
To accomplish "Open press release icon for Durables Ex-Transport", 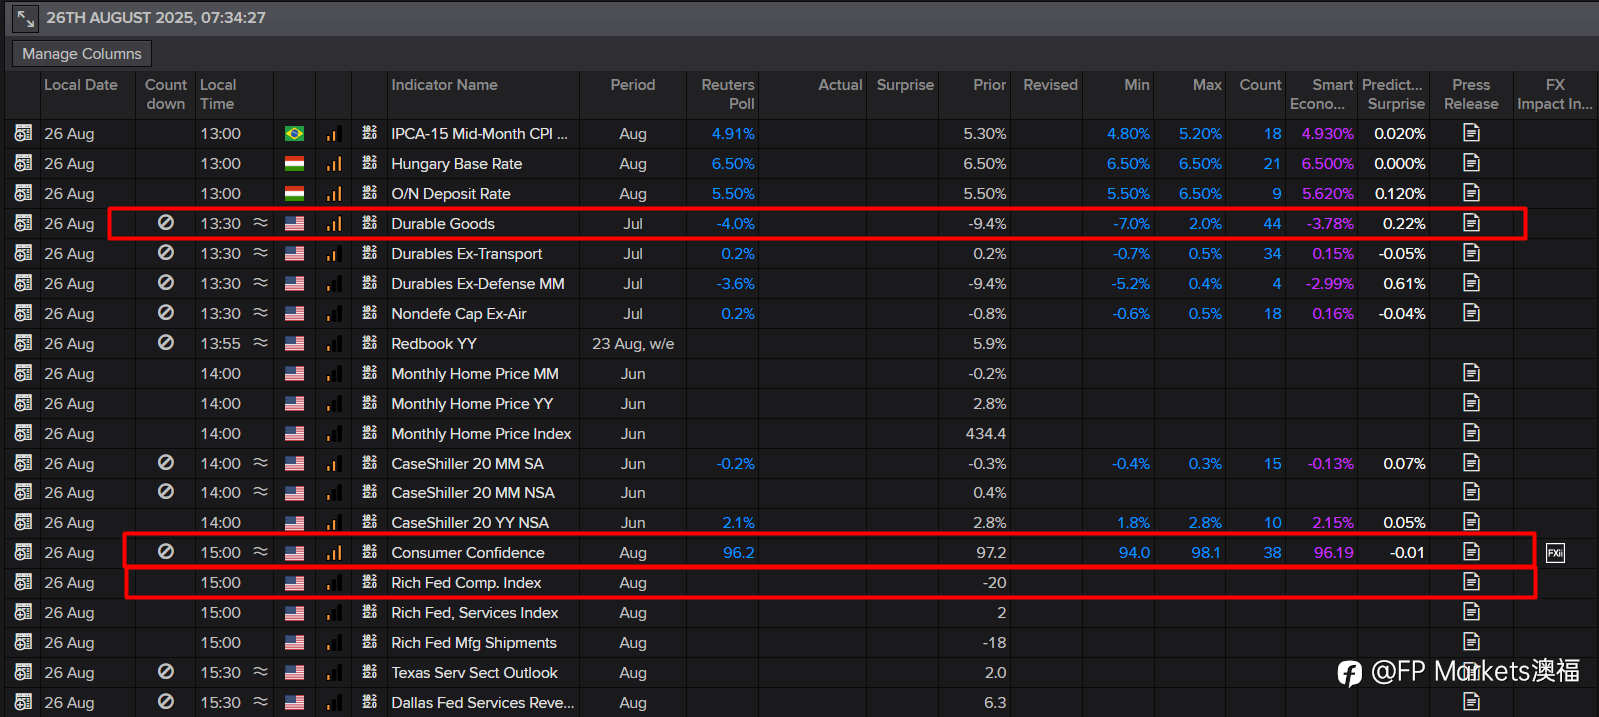I will tap(1471, 253).
